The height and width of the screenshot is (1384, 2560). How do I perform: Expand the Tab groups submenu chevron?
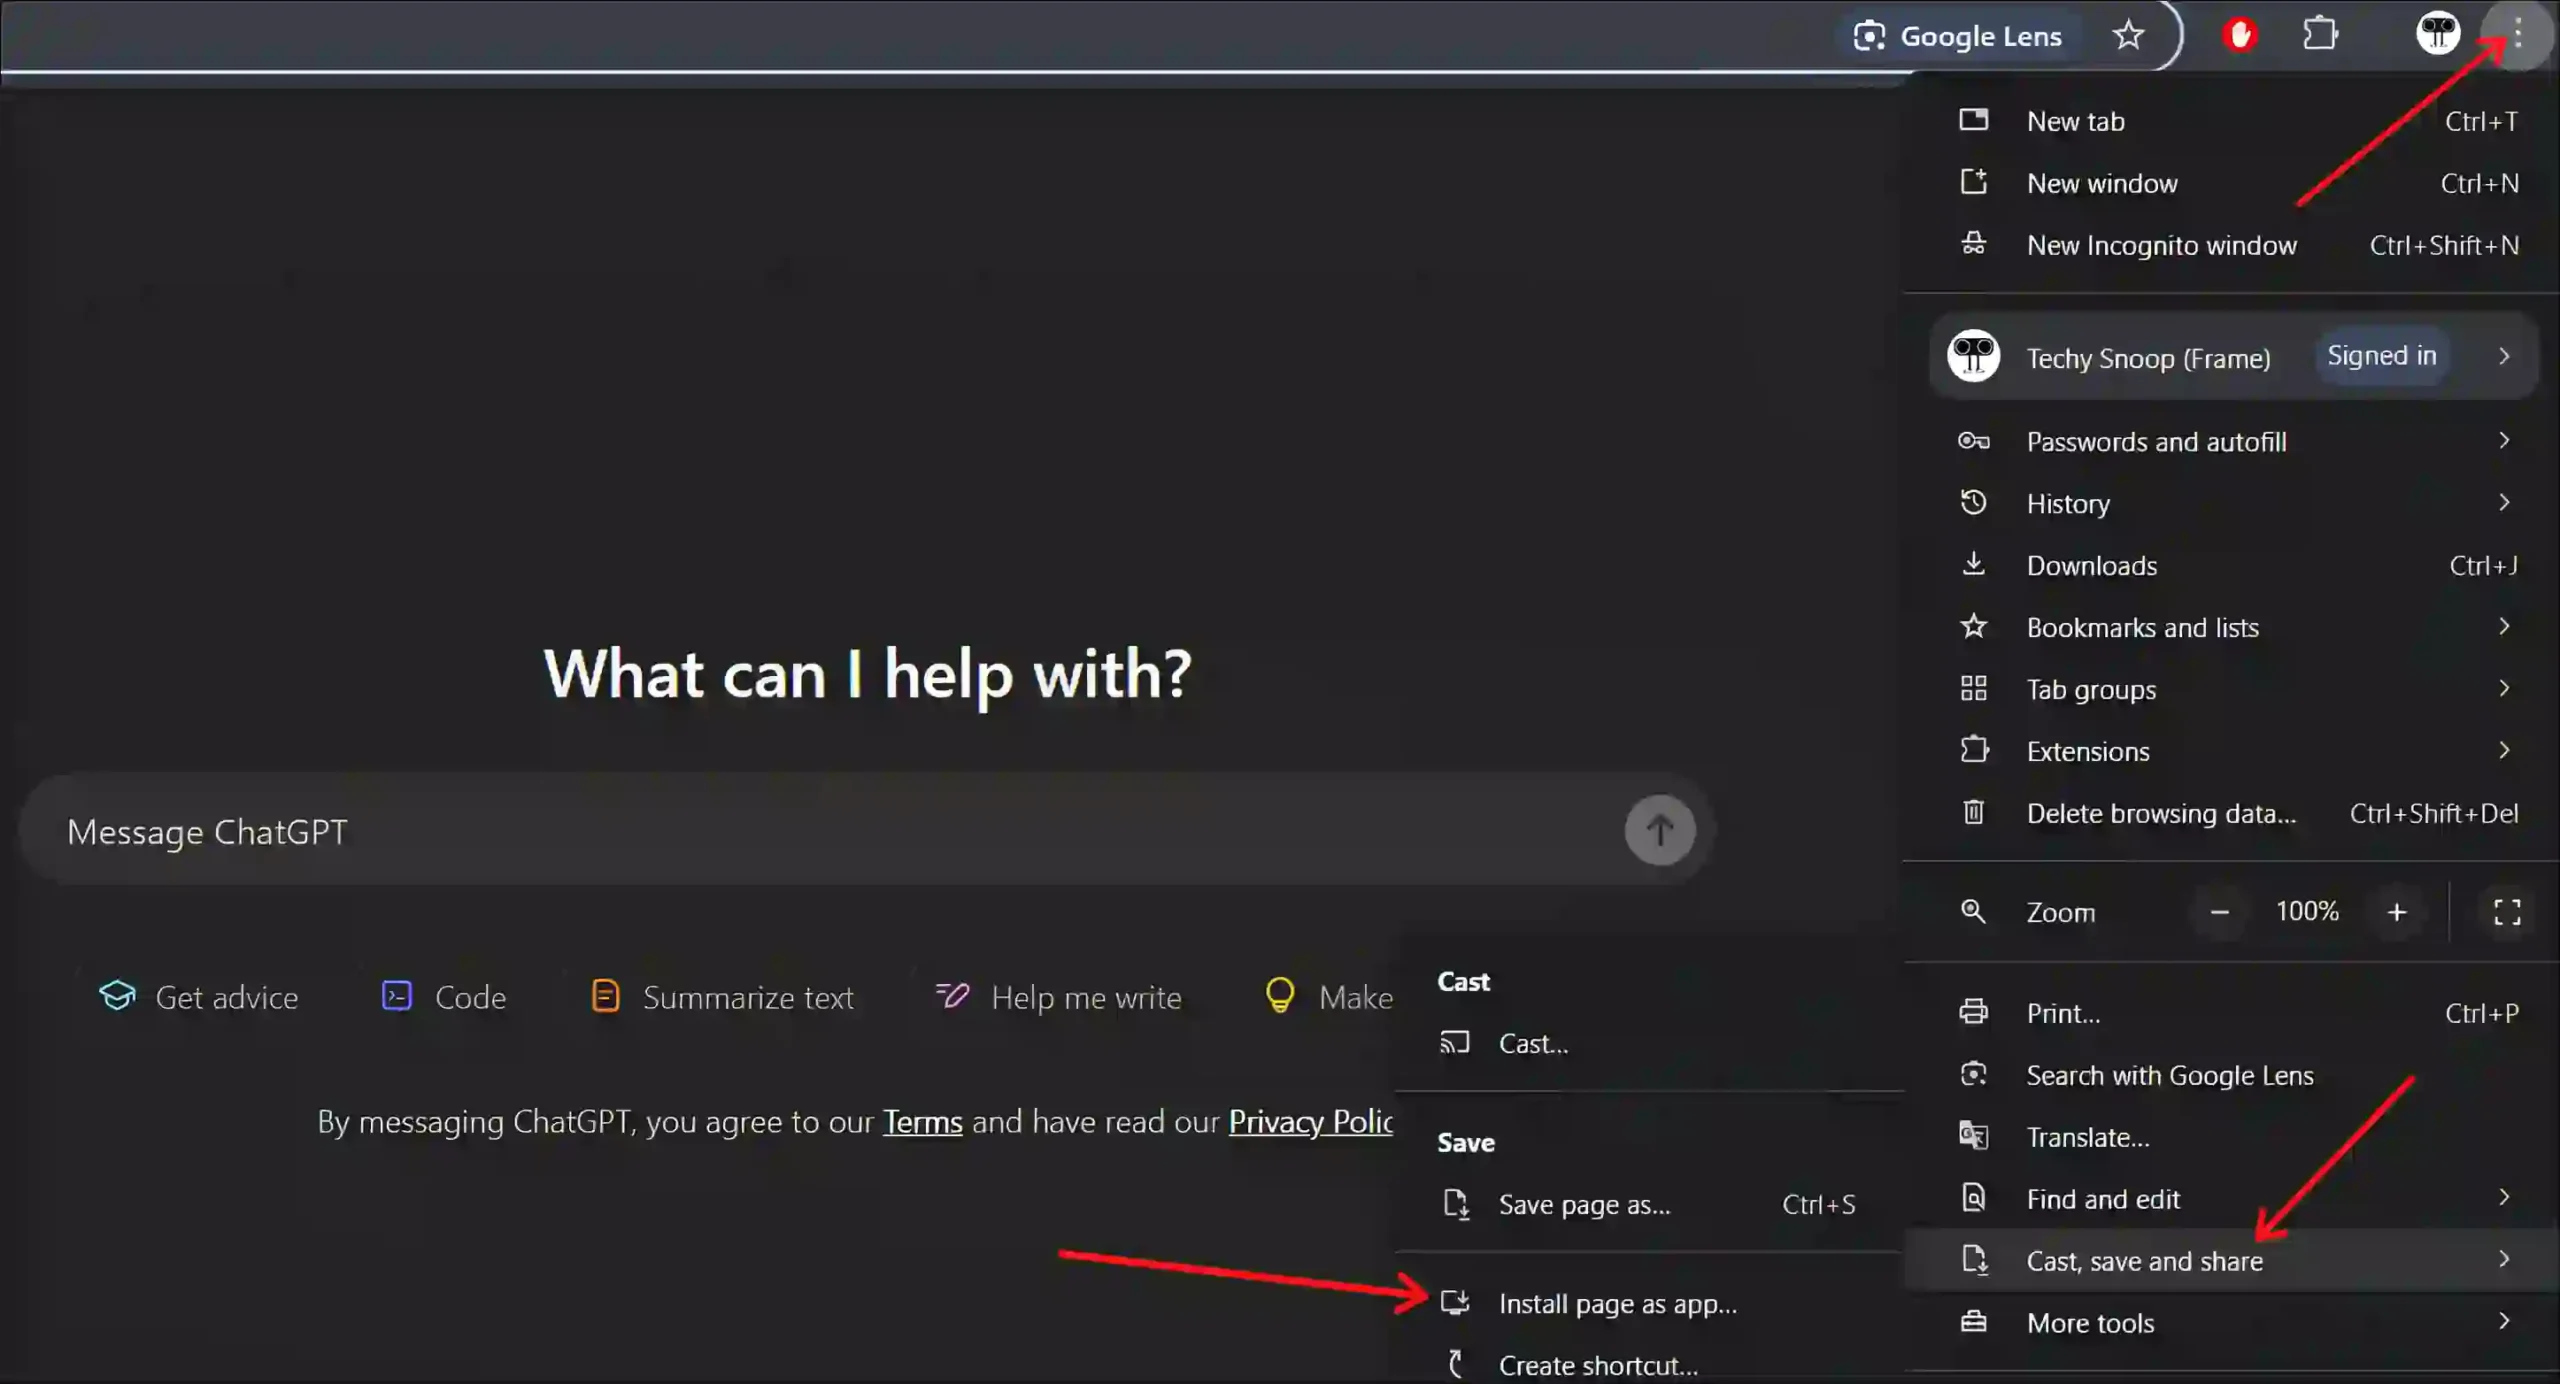click(x=2503, y=688)
